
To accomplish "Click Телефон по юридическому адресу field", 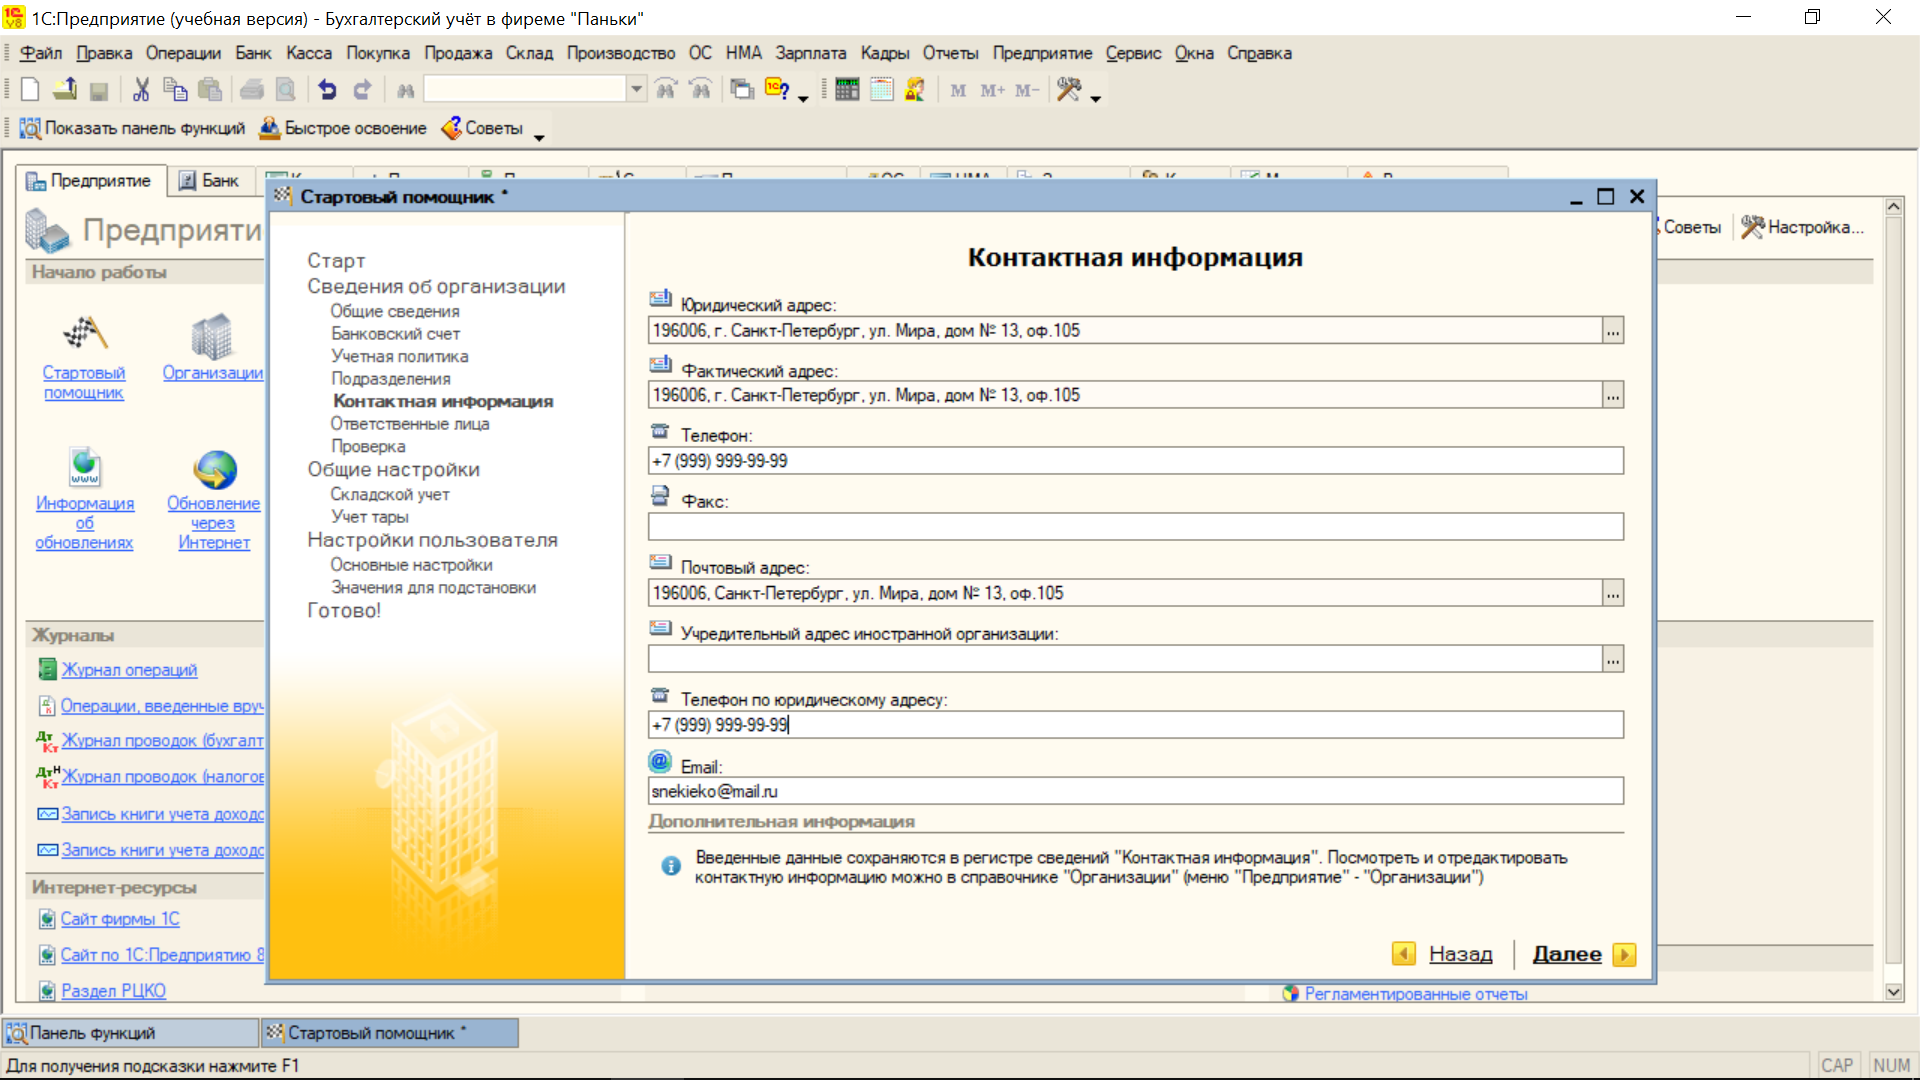I will tap(1135, 726).
